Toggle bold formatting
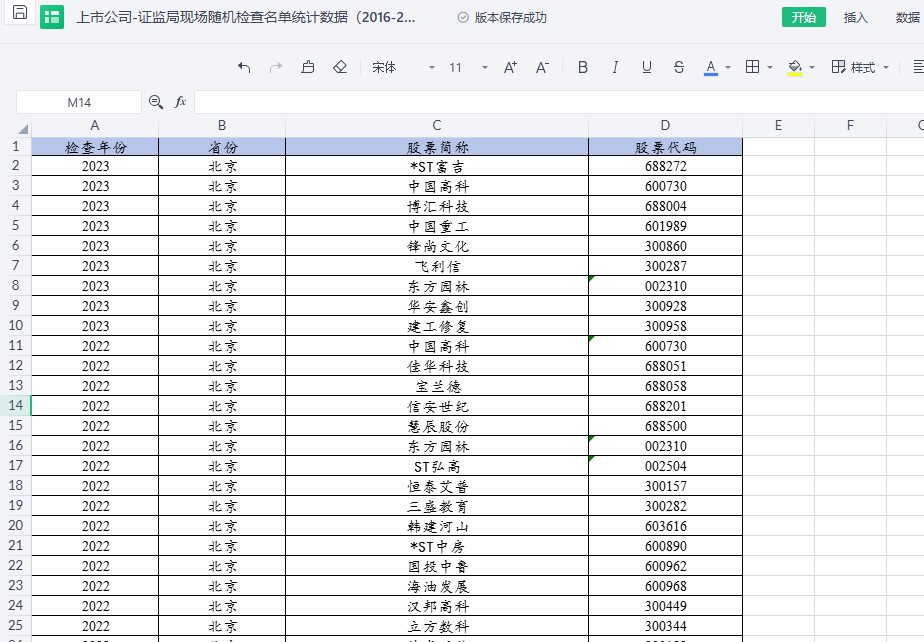The image size is (924, 642). click(583, 67)
